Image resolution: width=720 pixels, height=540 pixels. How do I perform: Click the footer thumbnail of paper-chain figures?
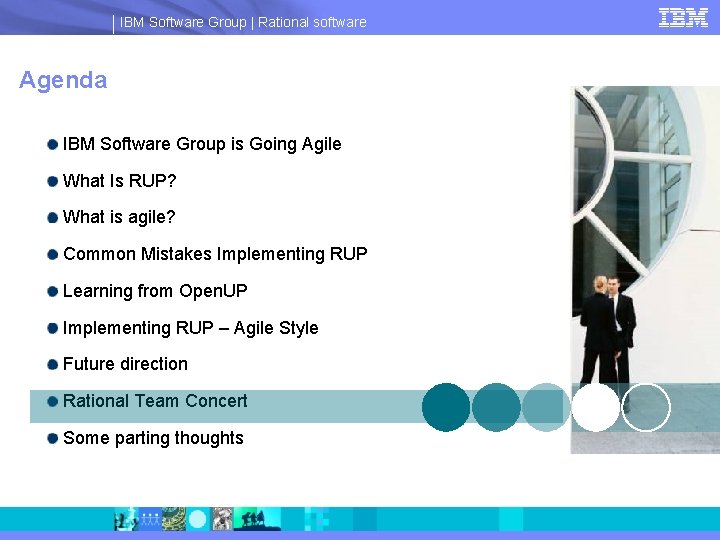point(150,519)
